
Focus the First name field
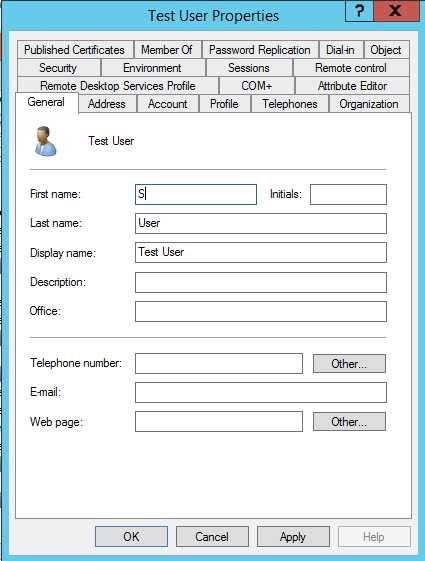tap(196, 194)
